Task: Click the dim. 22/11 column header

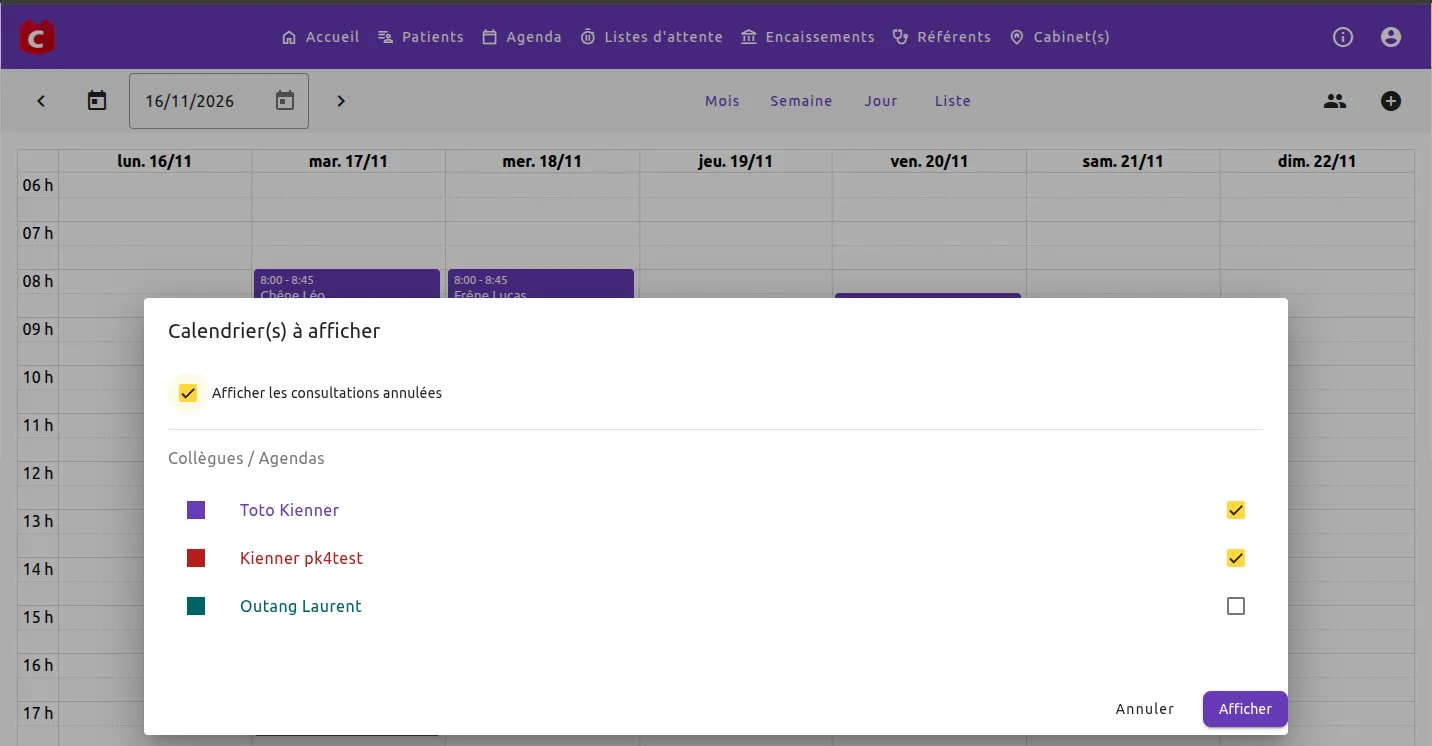Action: (x=1317, y=161)
